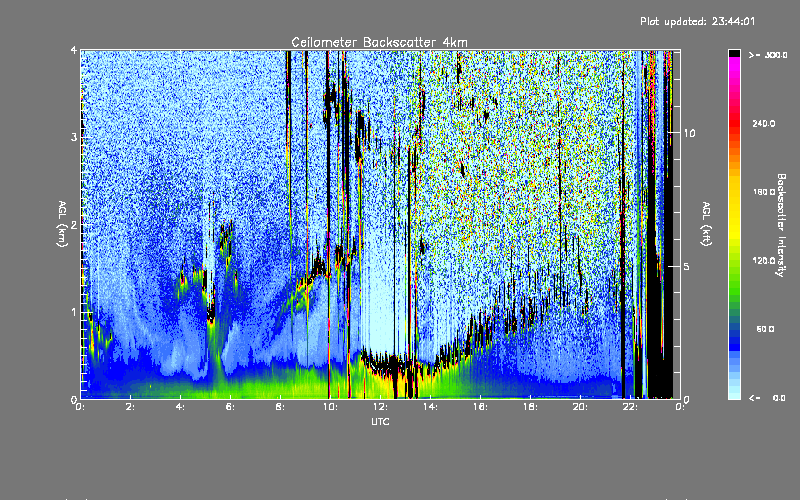The height and width of the screenshot is (500, 800).
Task: Click the green near-surface backscatter layer around 8 UTC
Action: [x=281, y=385]
